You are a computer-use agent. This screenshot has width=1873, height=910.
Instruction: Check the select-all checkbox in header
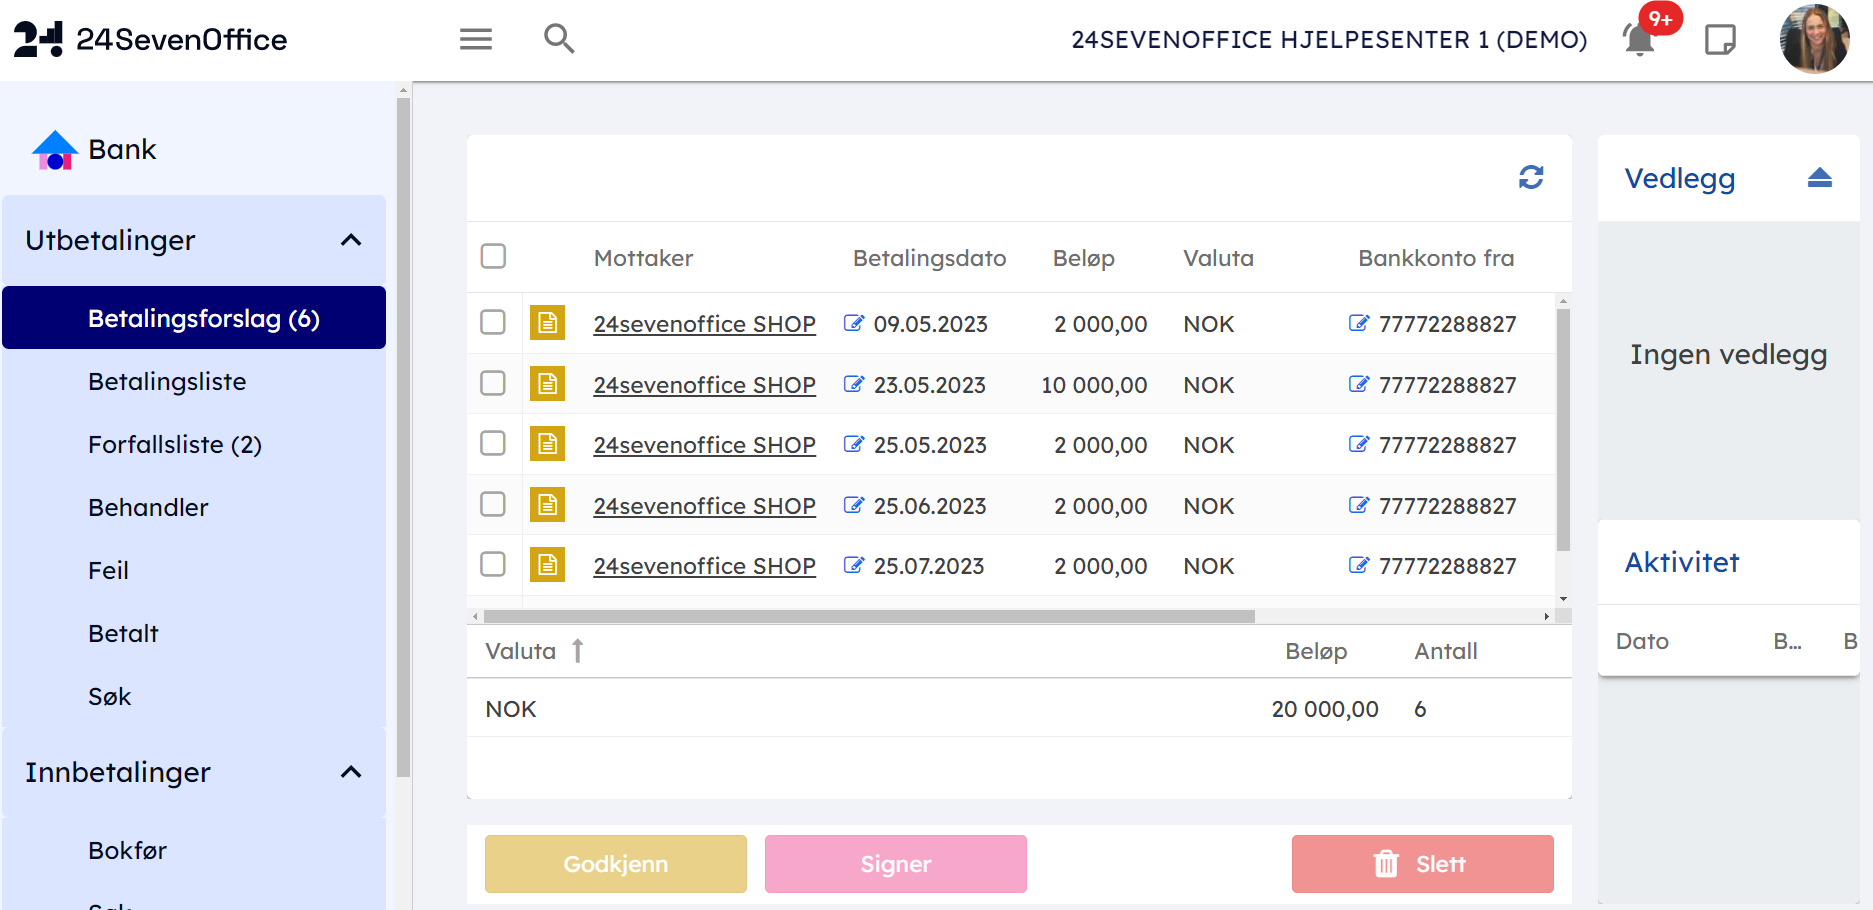pos(493,256)
